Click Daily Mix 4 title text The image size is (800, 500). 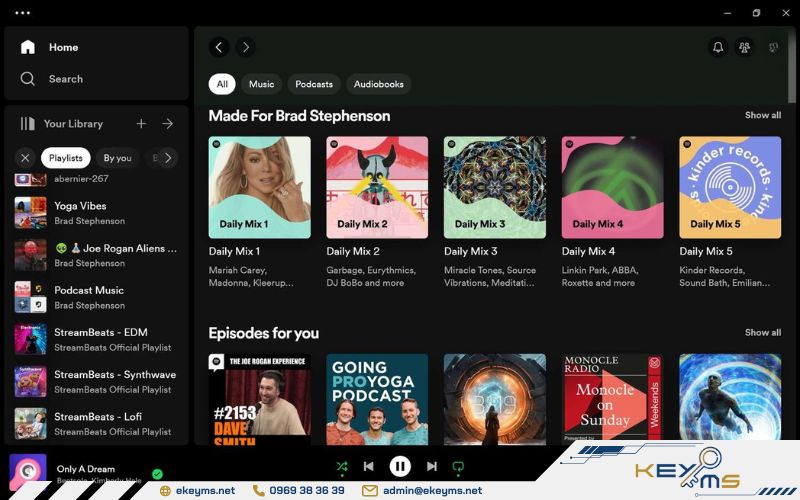pos(588,251)
